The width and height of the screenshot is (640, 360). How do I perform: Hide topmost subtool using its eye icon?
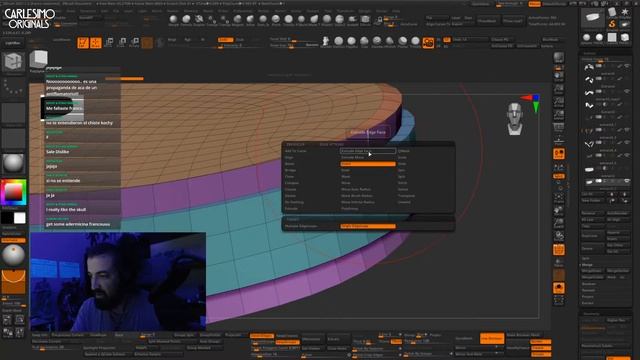pos(627,66)
